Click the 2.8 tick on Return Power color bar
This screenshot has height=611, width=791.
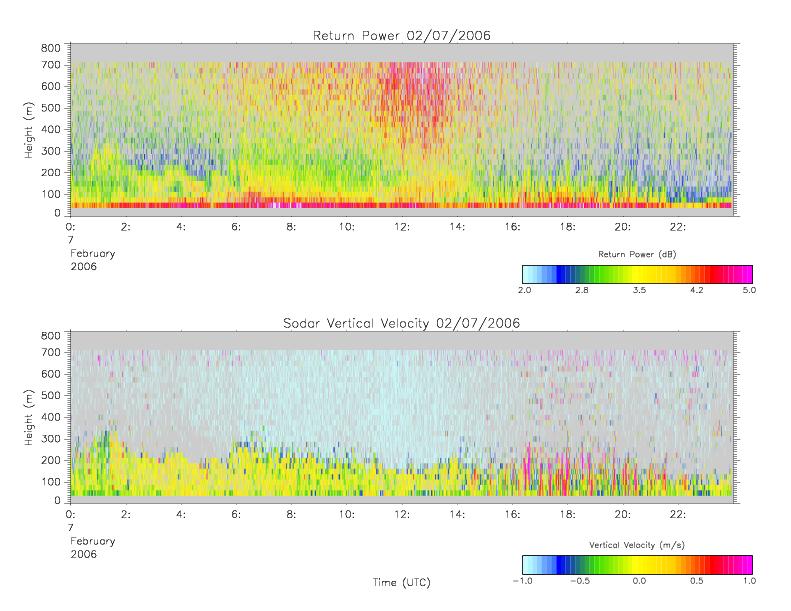(x=582, y=290)
